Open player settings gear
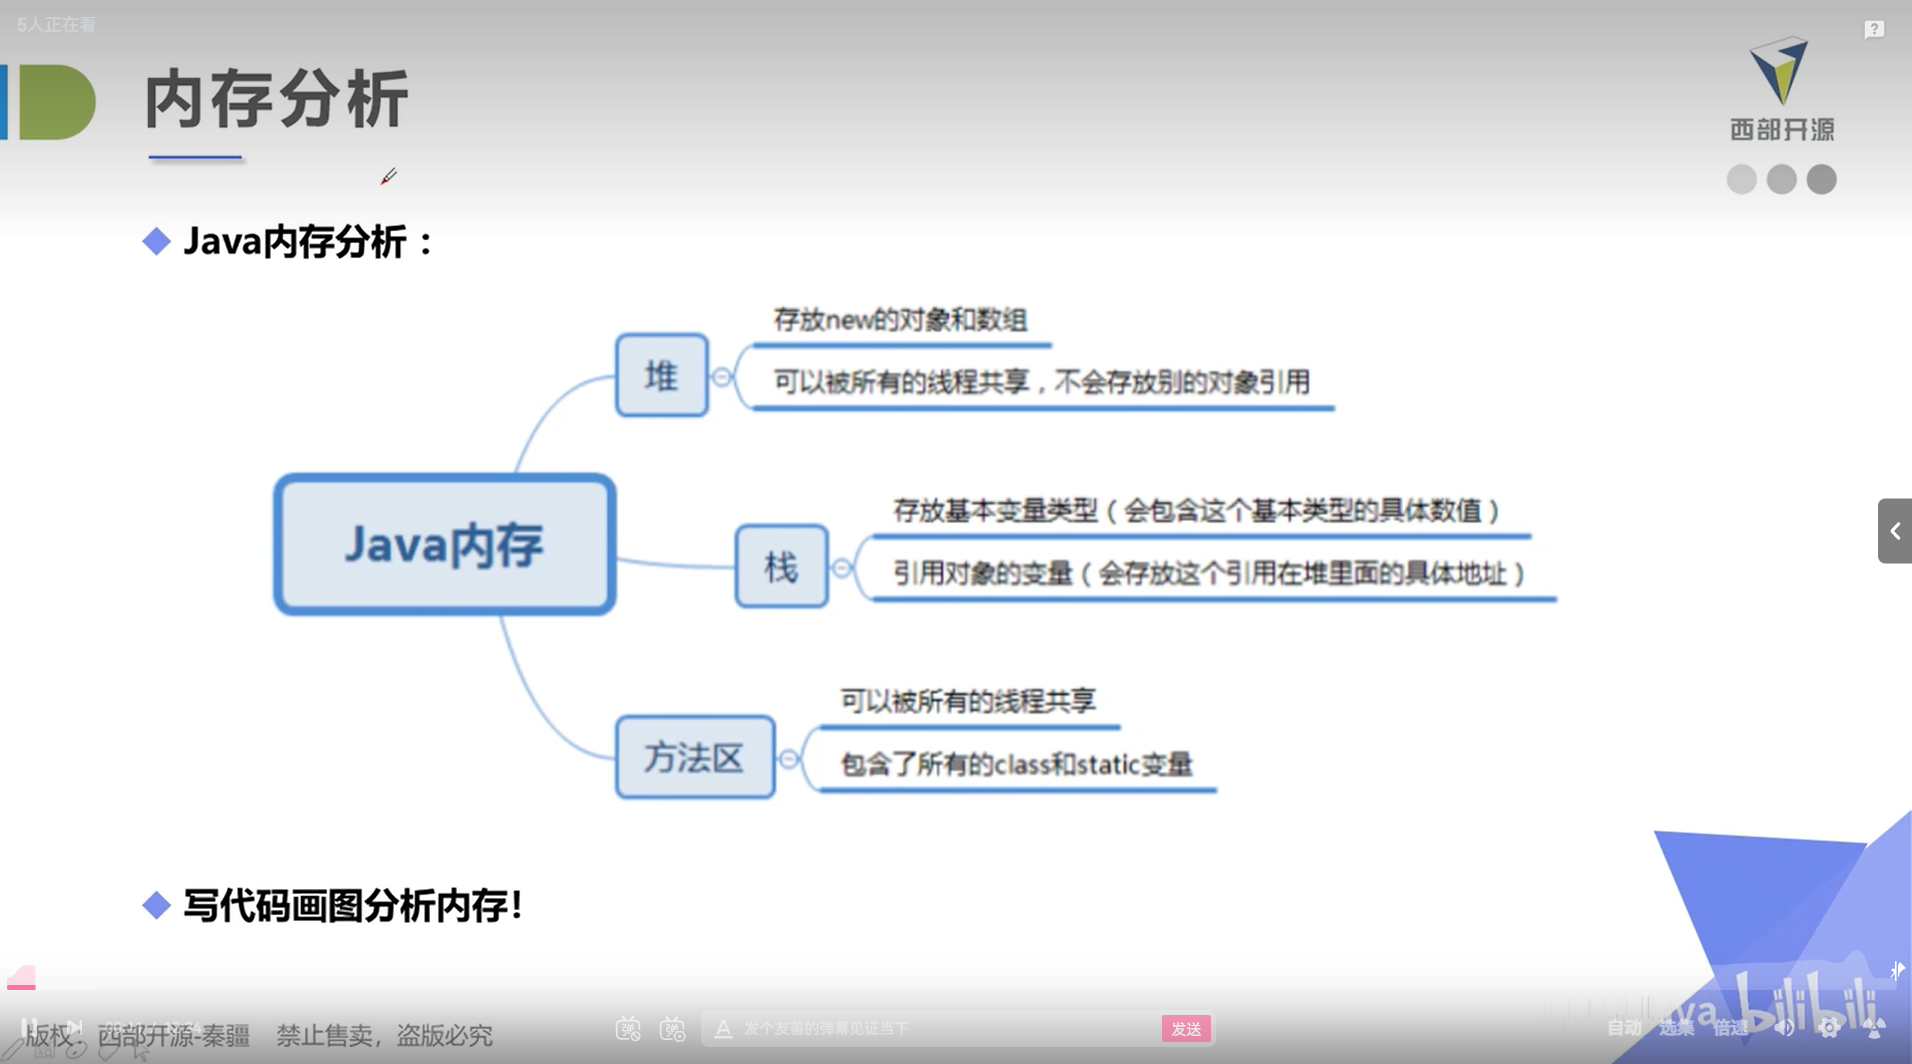Viewport: 1912px width, 1064px height. coord(1829,1028)
